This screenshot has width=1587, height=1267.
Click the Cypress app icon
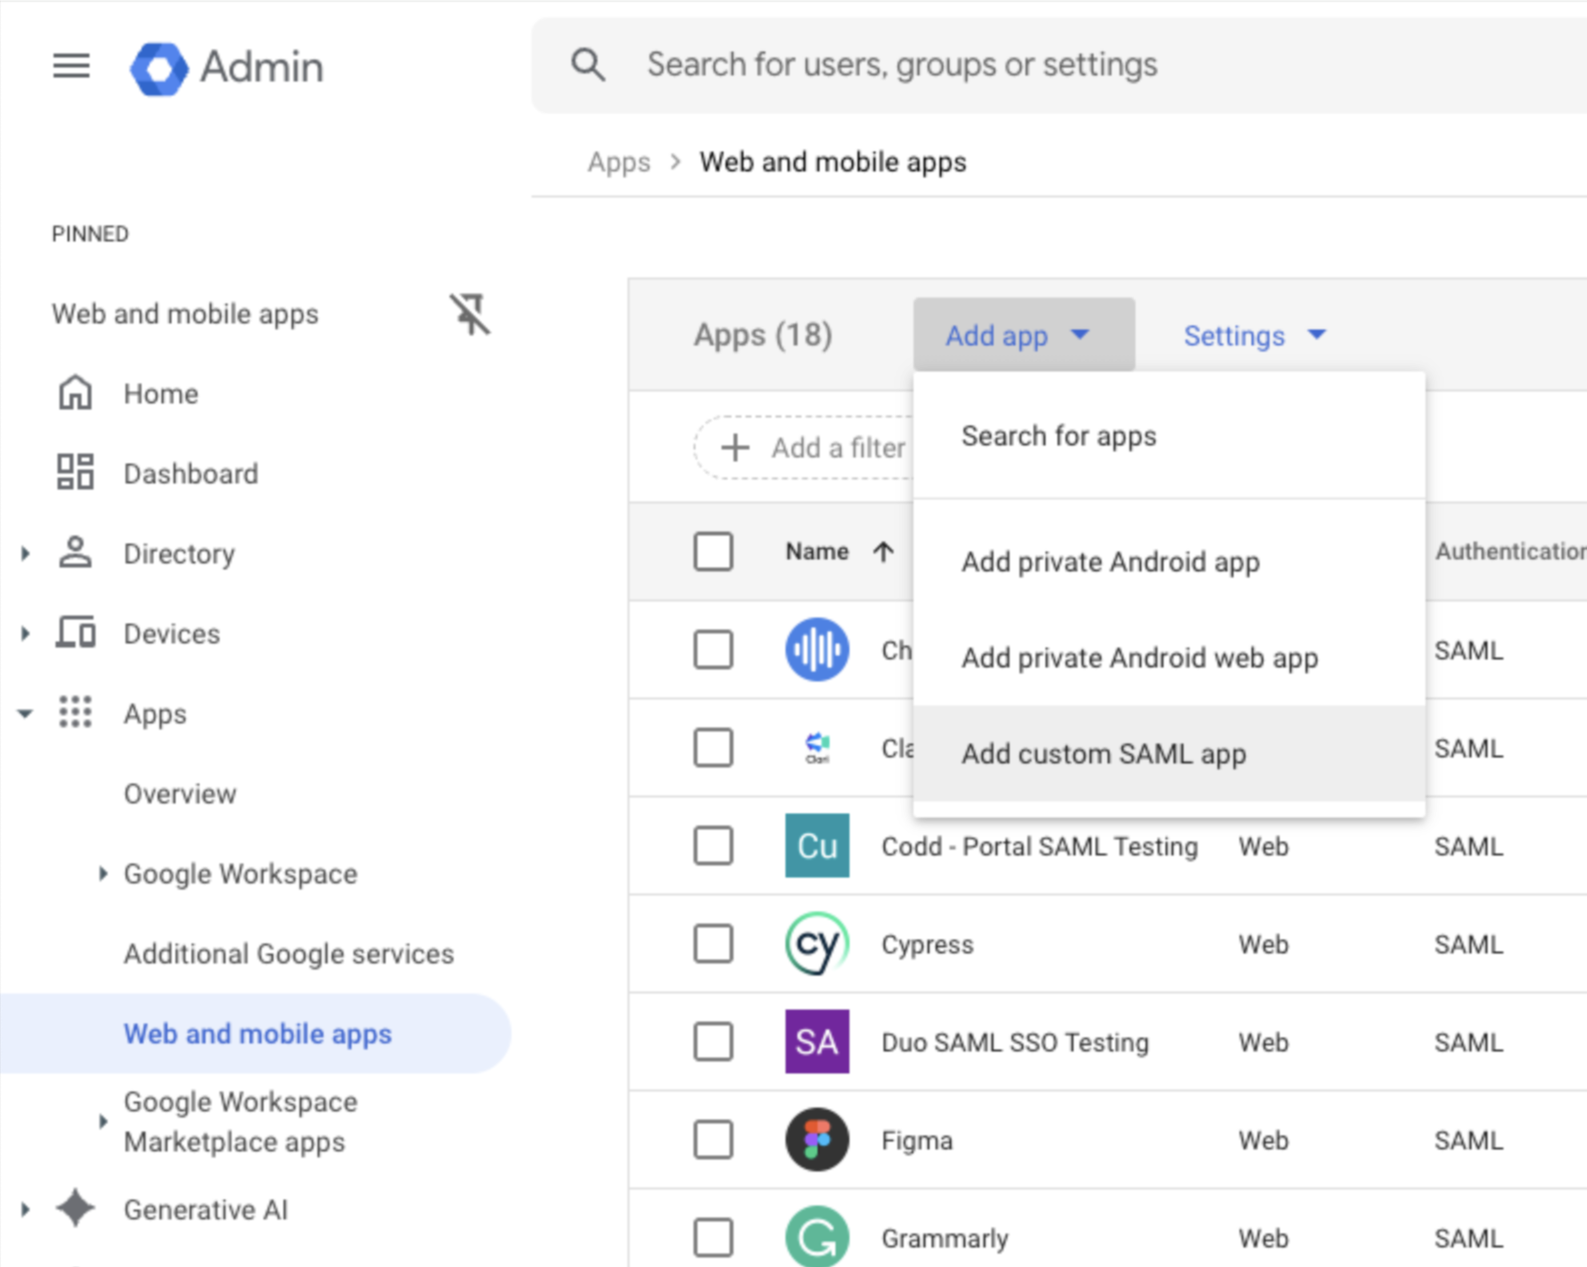(817, 944)
